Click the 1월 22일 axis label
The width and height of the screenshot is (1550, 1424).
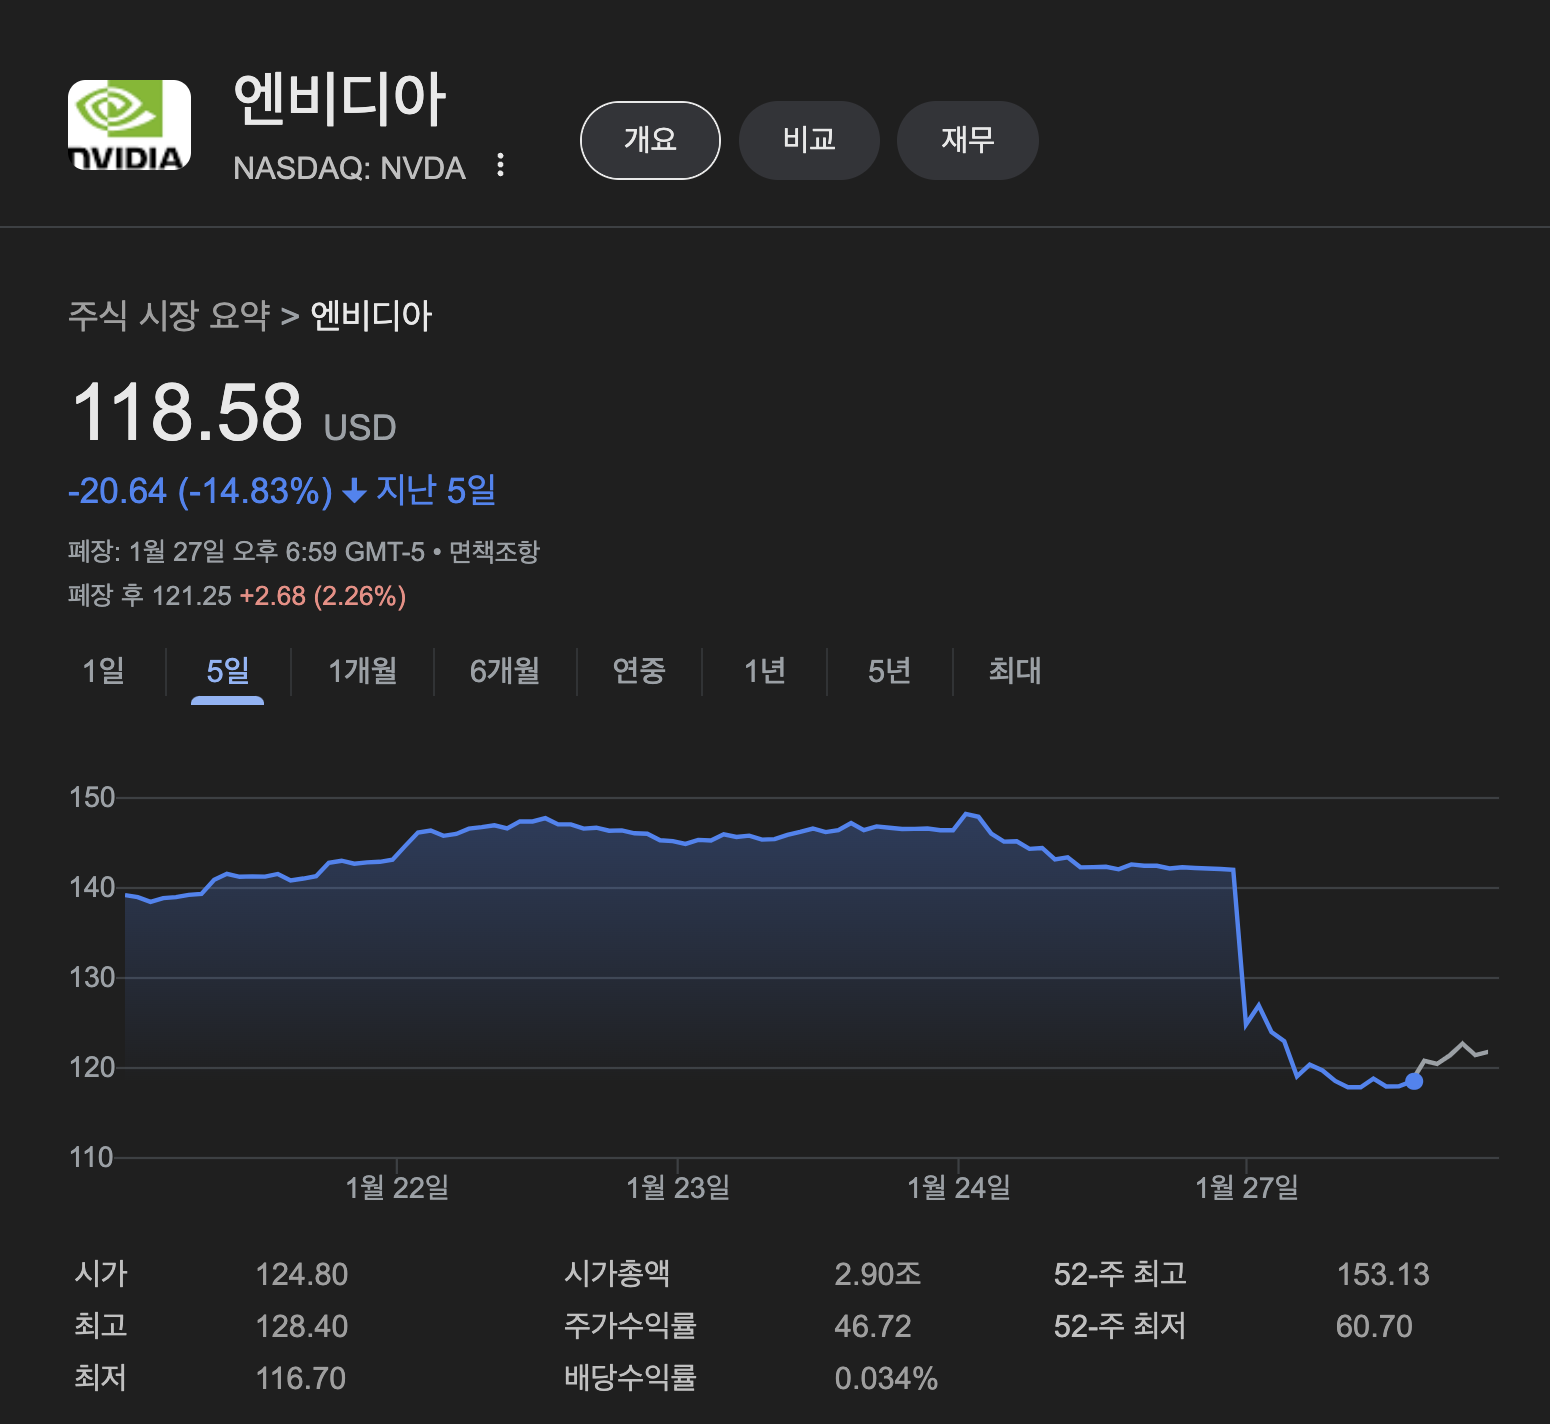coord(397,1188)
